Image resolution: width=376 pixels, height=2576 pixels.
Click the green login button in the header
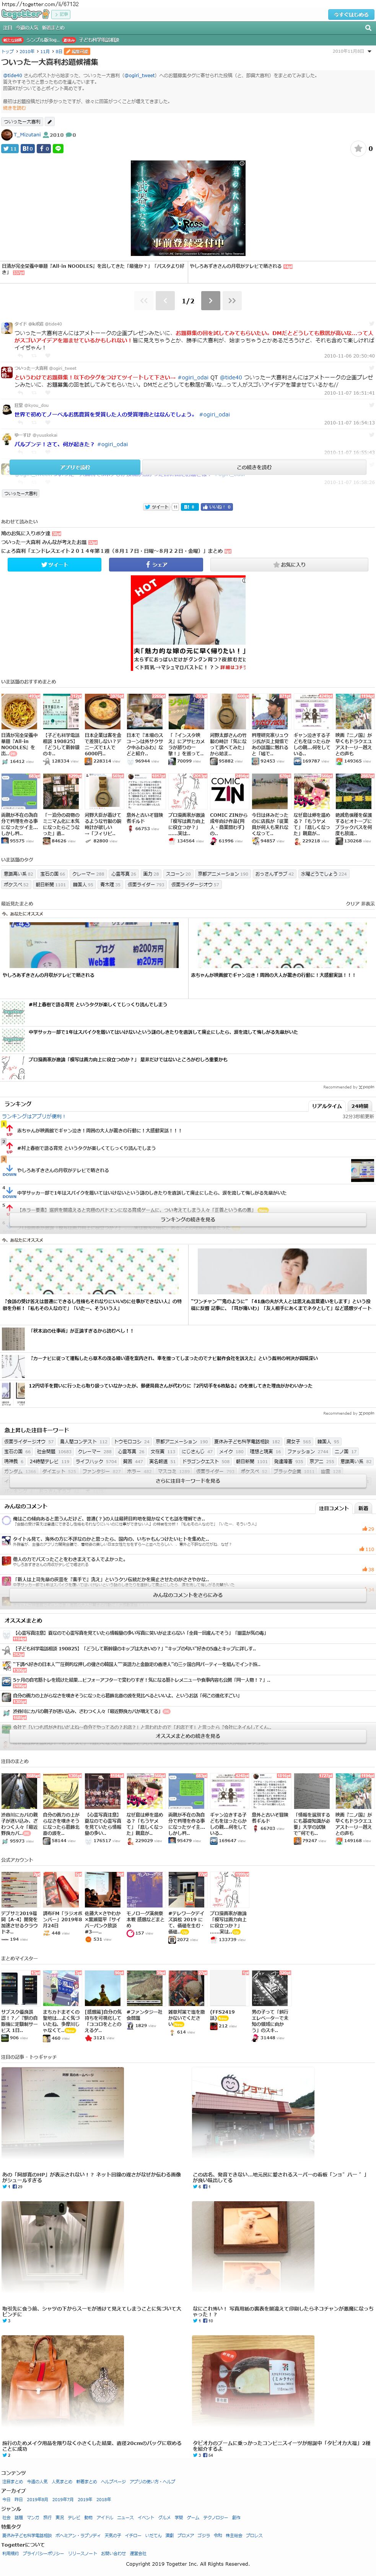[x=352, y=14]
